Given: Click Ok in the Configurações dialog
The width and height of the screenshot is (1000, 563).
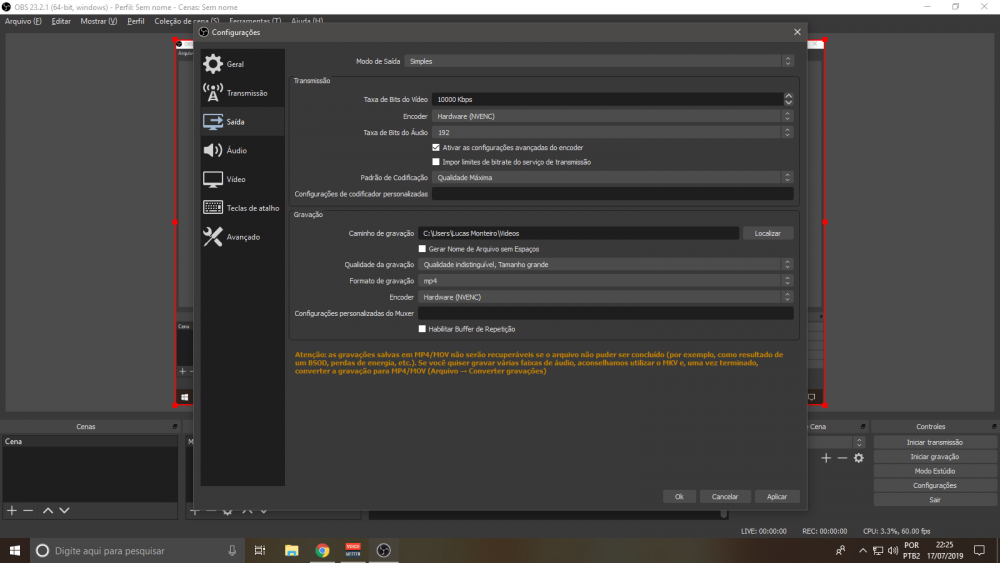Looking at the screenshot, I should [x=679, y=497].
